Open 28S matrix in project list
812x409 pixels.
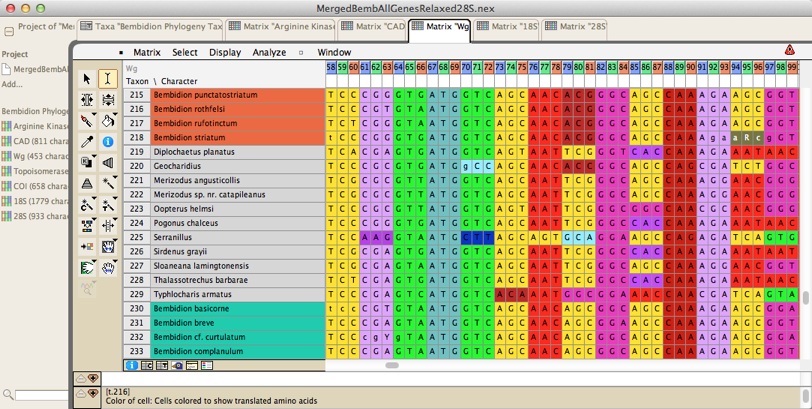35,216
